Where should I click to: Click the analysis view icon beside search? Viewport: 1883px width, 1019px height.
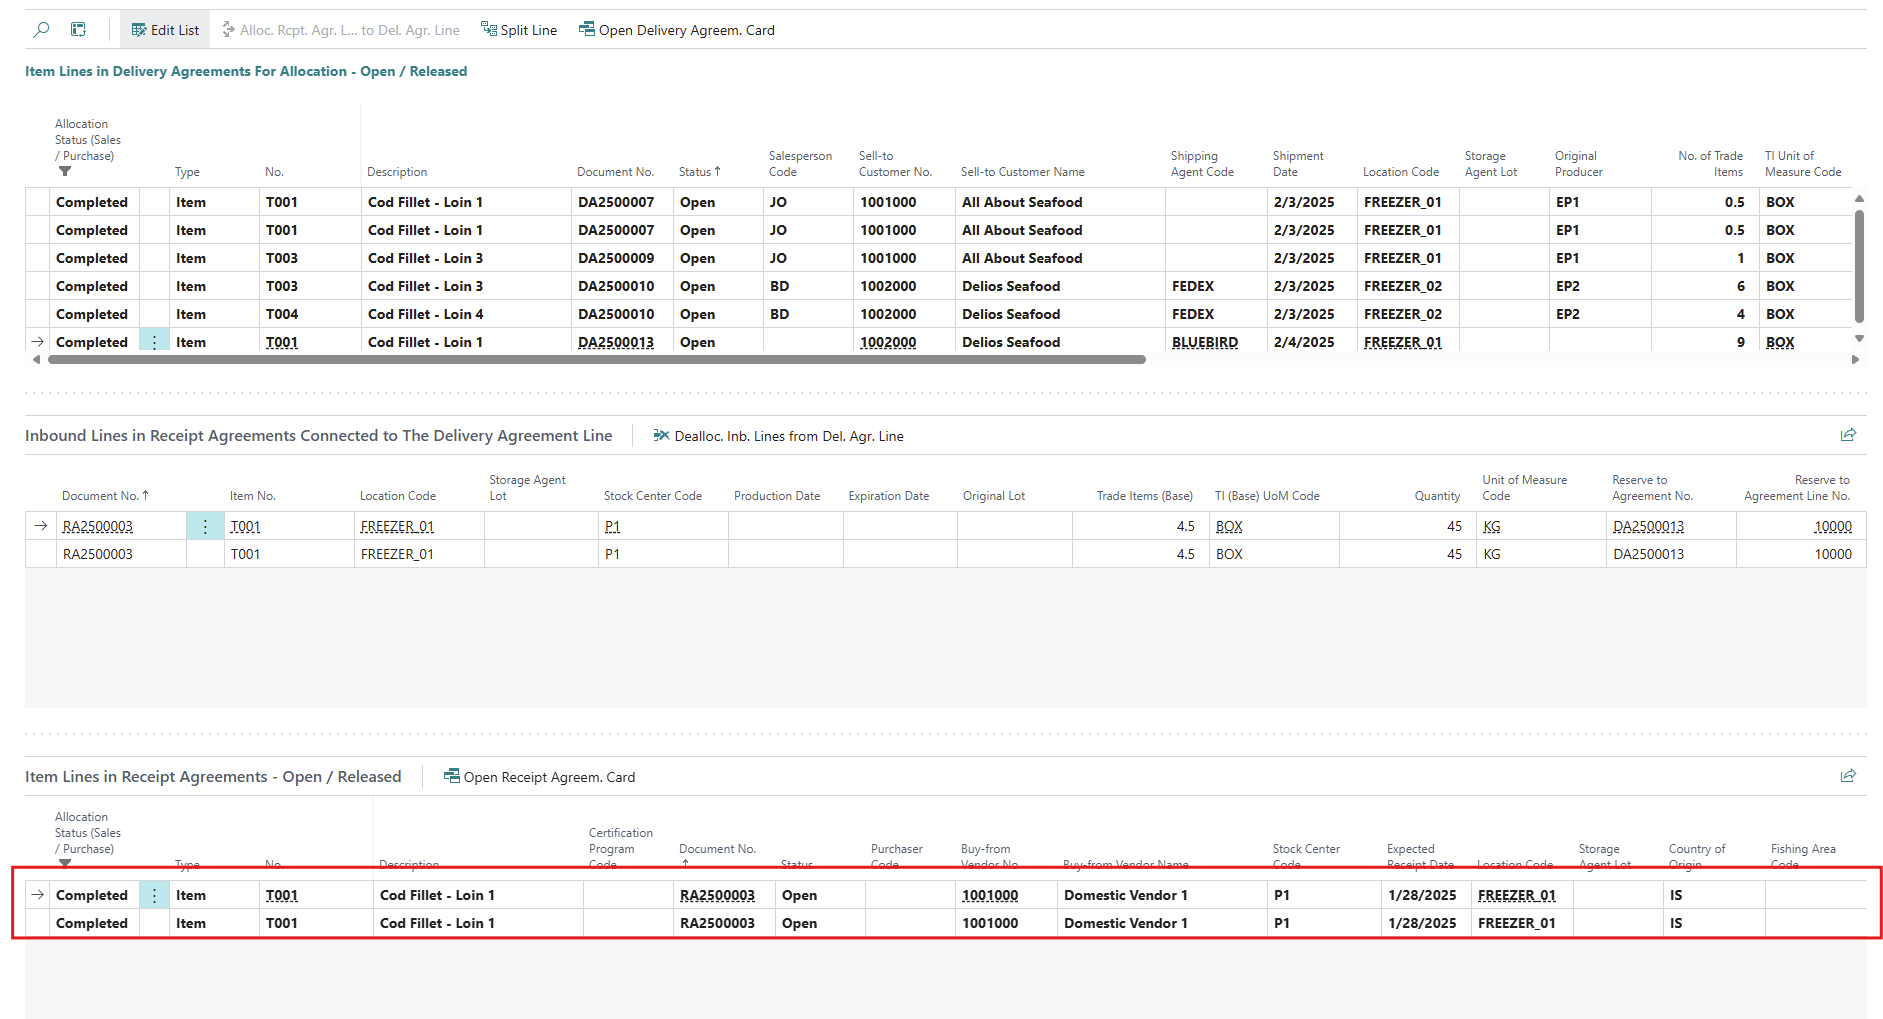point(78,30)
